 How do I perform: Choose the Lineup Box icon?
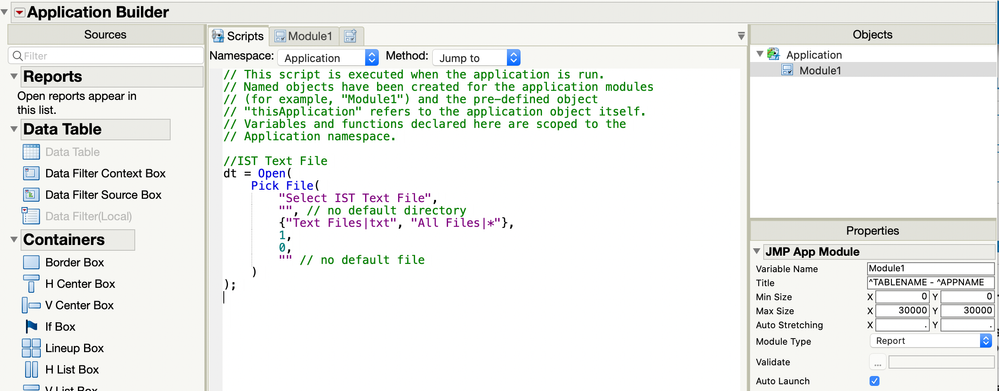[31, 348]
